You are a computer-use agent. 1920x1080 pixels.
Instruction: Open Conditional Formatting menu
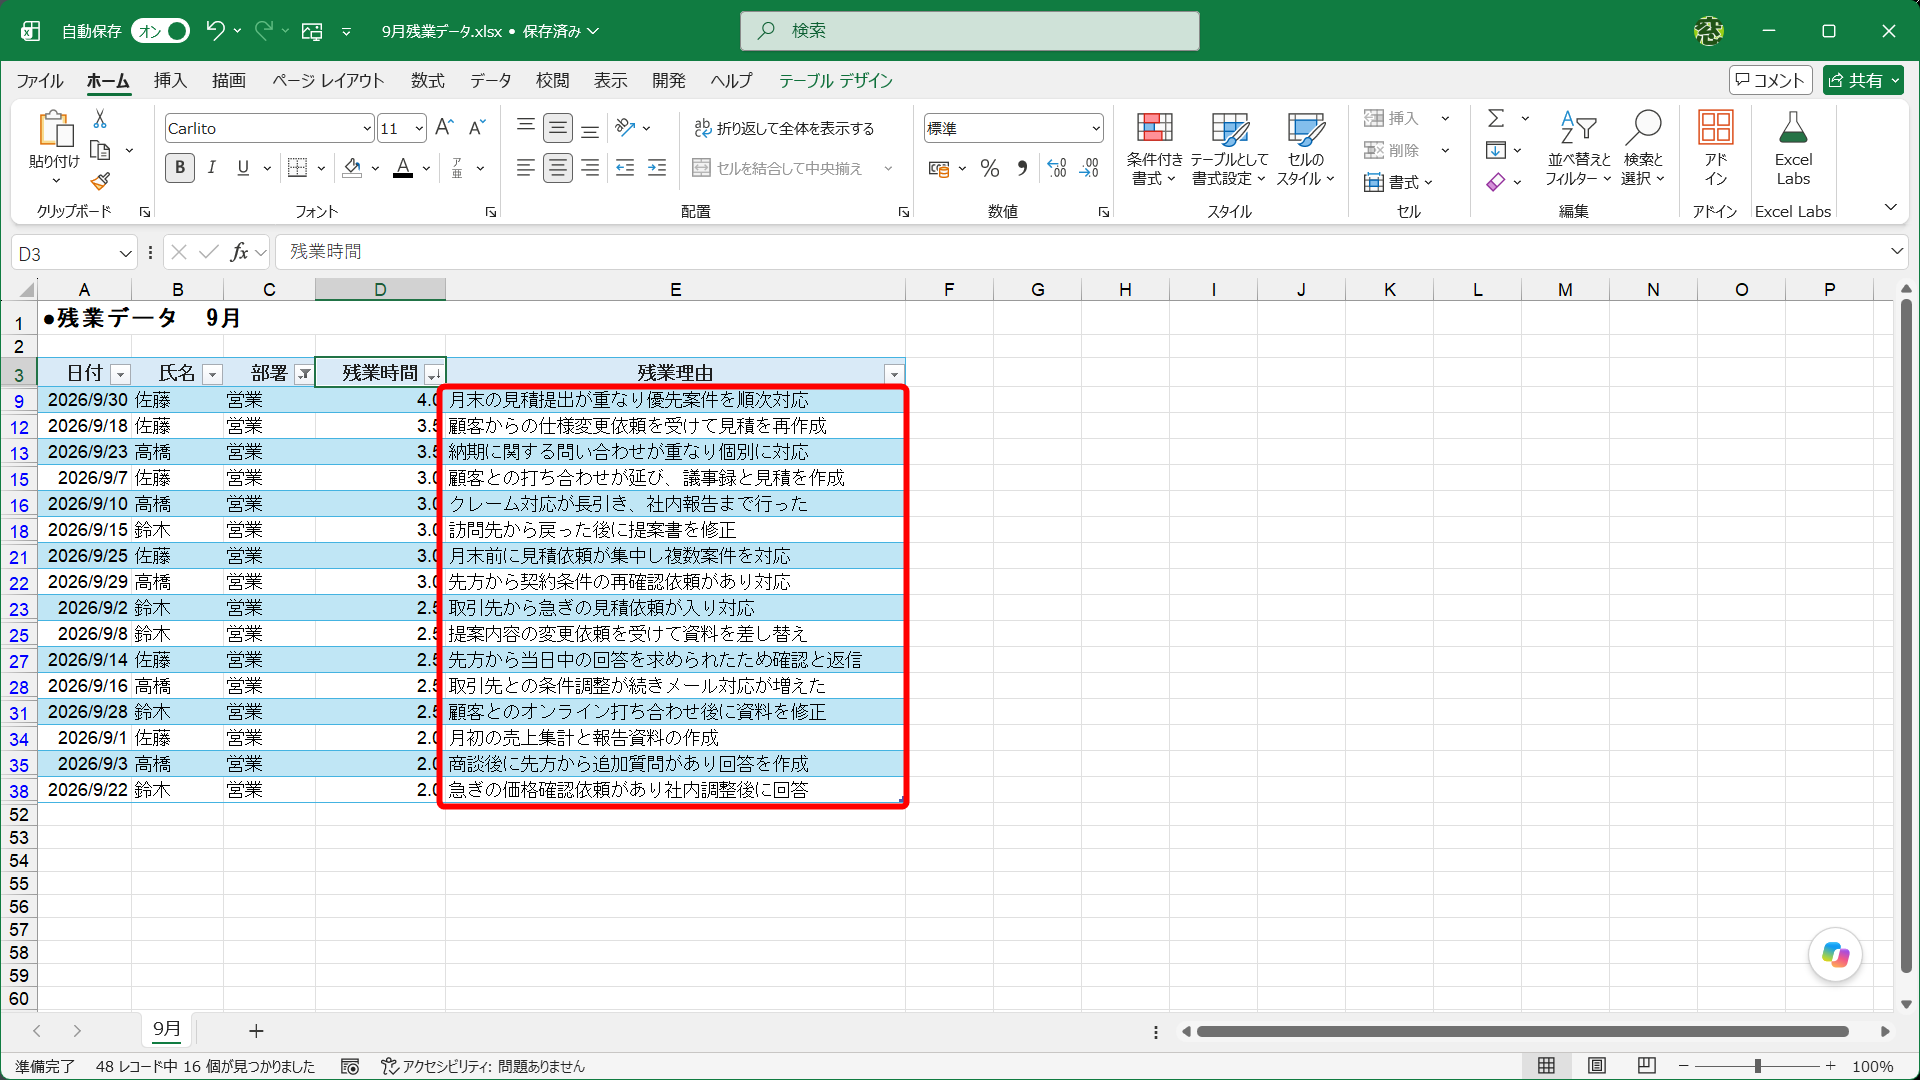coord(1154,149)
